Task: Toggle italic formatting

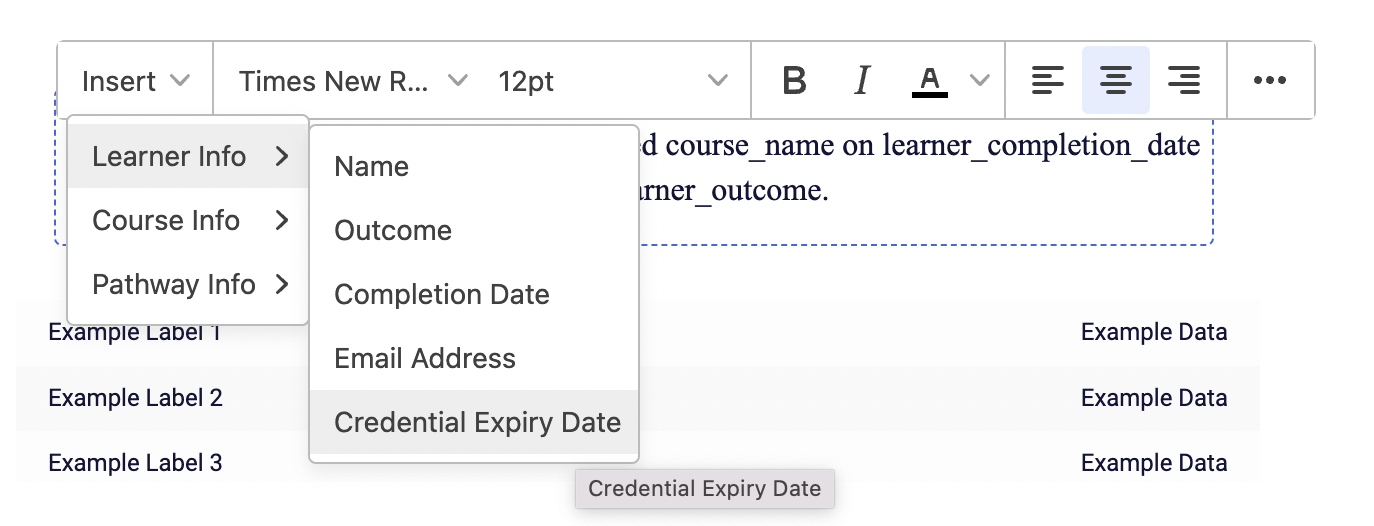Action: (862, 80)
